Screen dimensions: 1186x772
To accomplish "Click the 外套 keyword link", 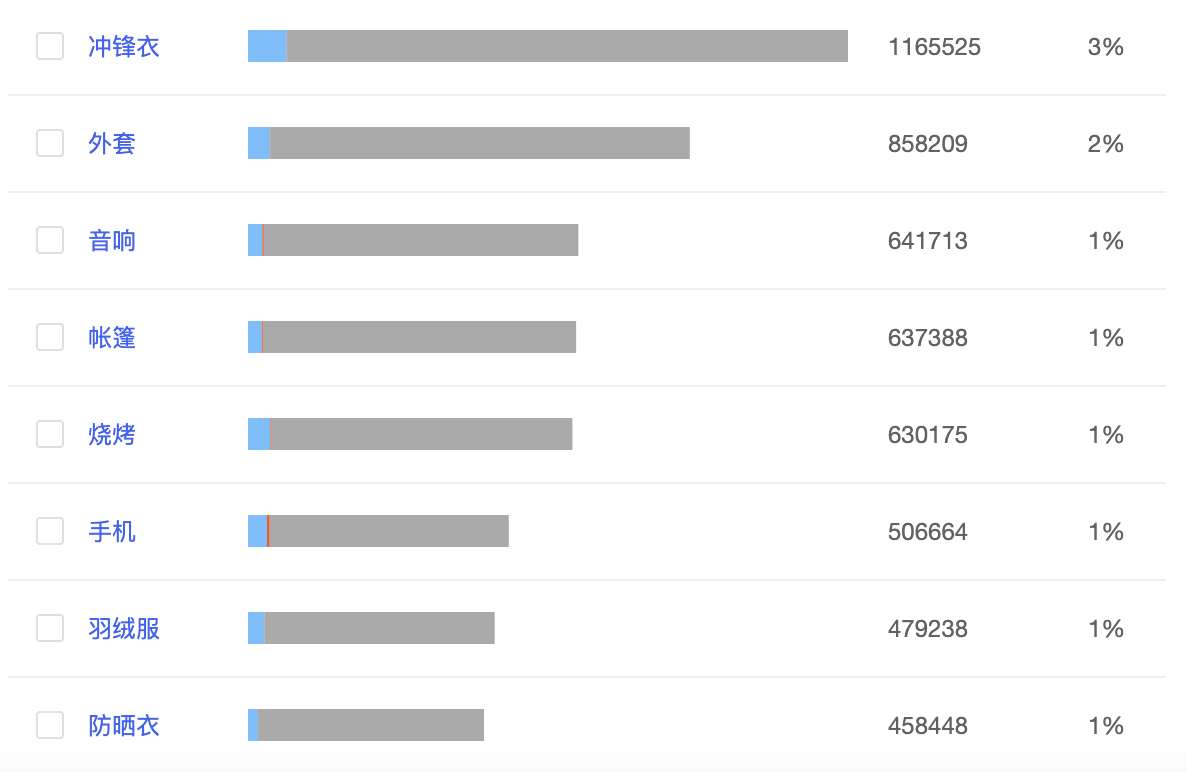I will tap(111, 143).
